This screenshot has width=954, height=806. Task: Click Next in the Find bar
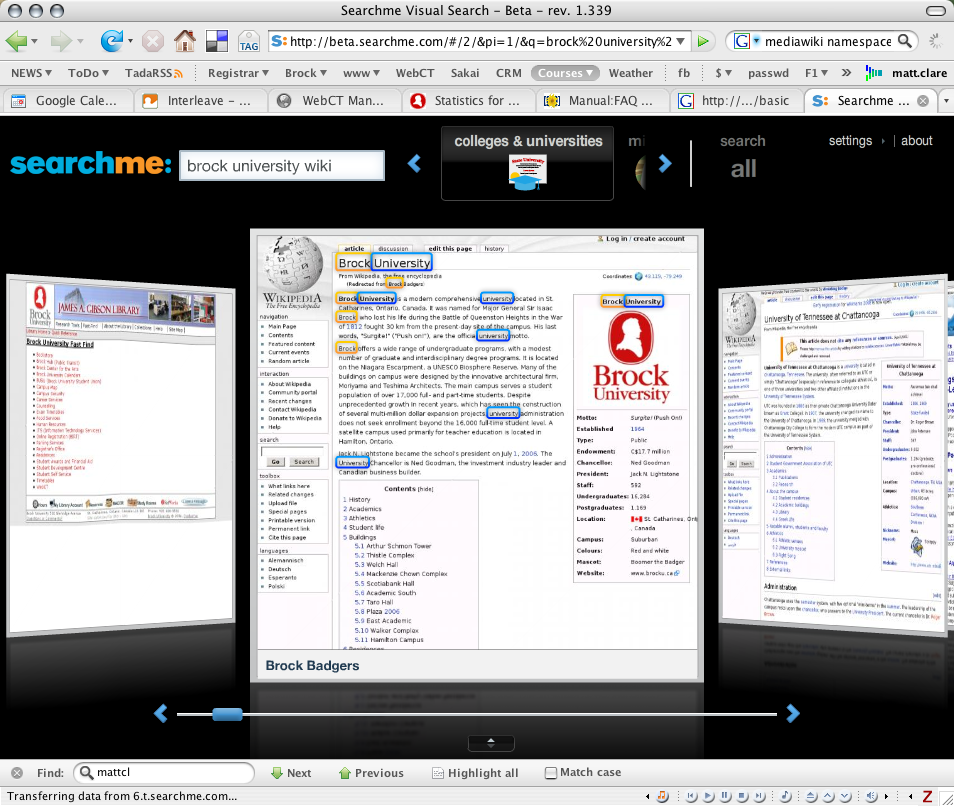[291, 773]
